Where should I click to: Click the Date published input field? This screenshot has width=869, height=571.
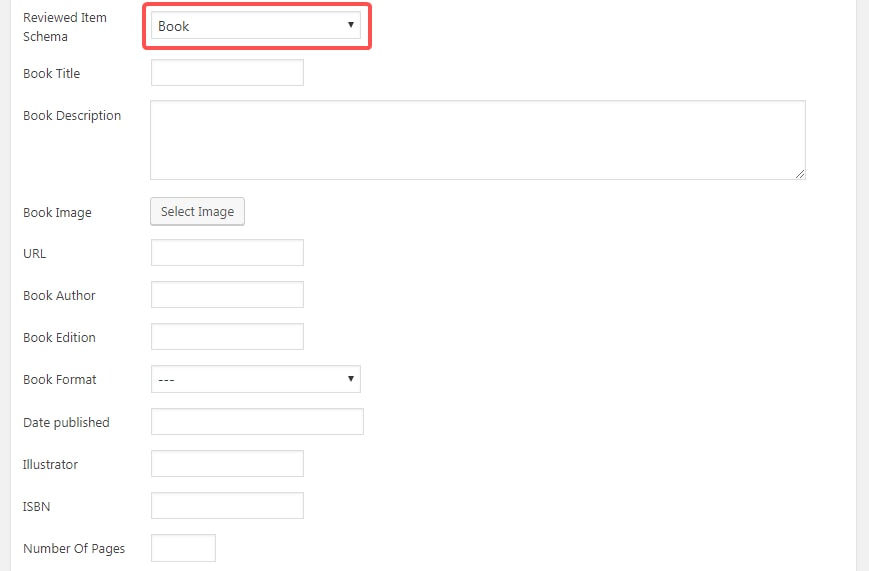(x=257, y=422)
